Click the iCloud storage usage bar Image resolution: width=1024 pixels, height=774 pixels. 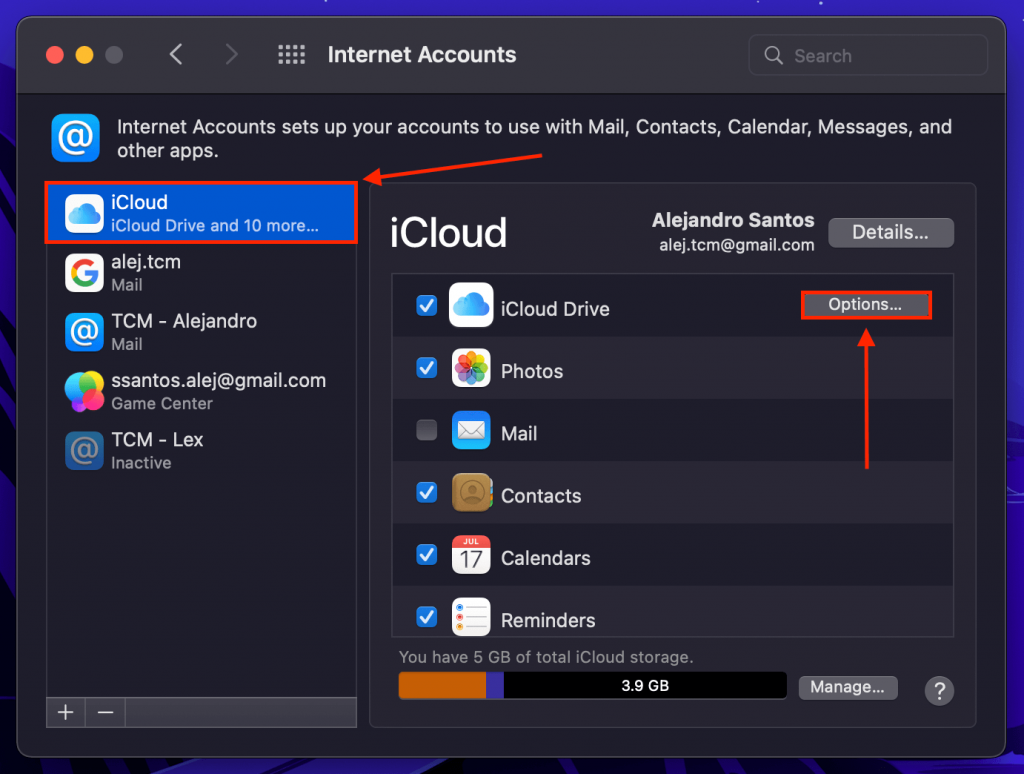[x=592, y=685]
